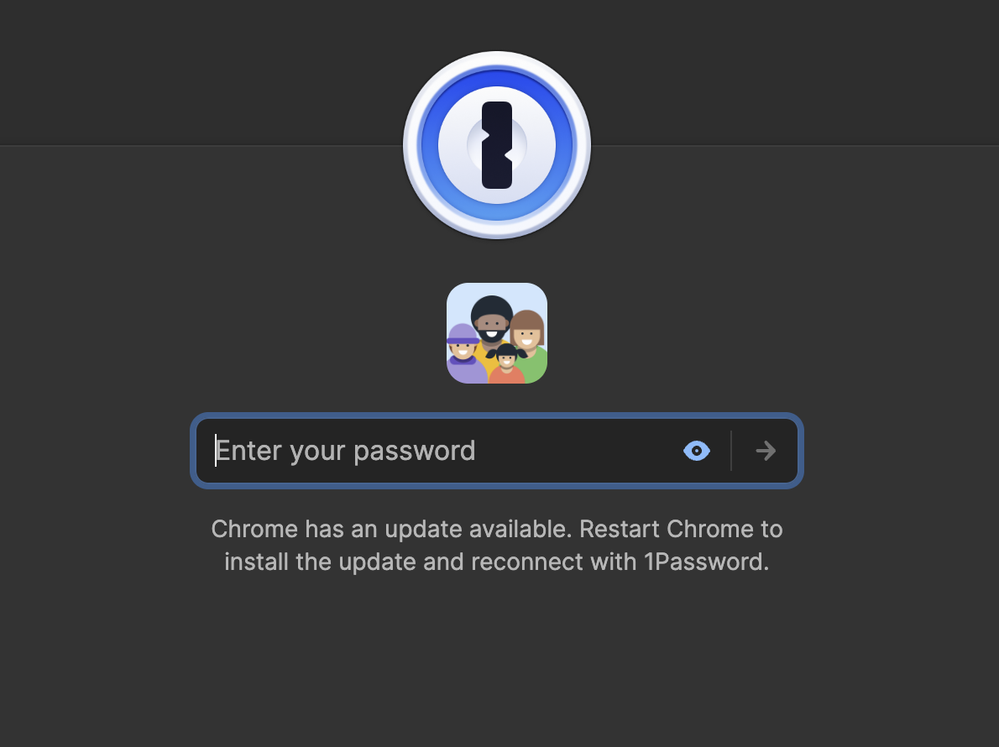Click the pigtailed girl in the avatar
The width and height of the screenshot is (999, 747).
tap(507, 363)
